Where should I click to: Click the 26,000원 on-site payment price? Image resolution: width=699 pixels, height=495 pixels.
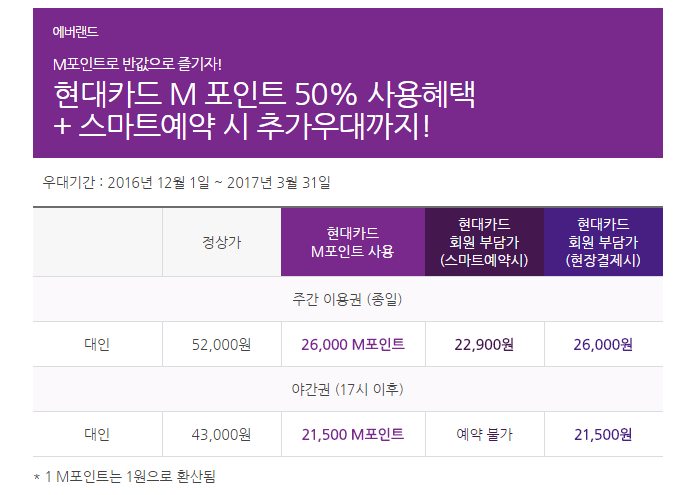point(603,344)
